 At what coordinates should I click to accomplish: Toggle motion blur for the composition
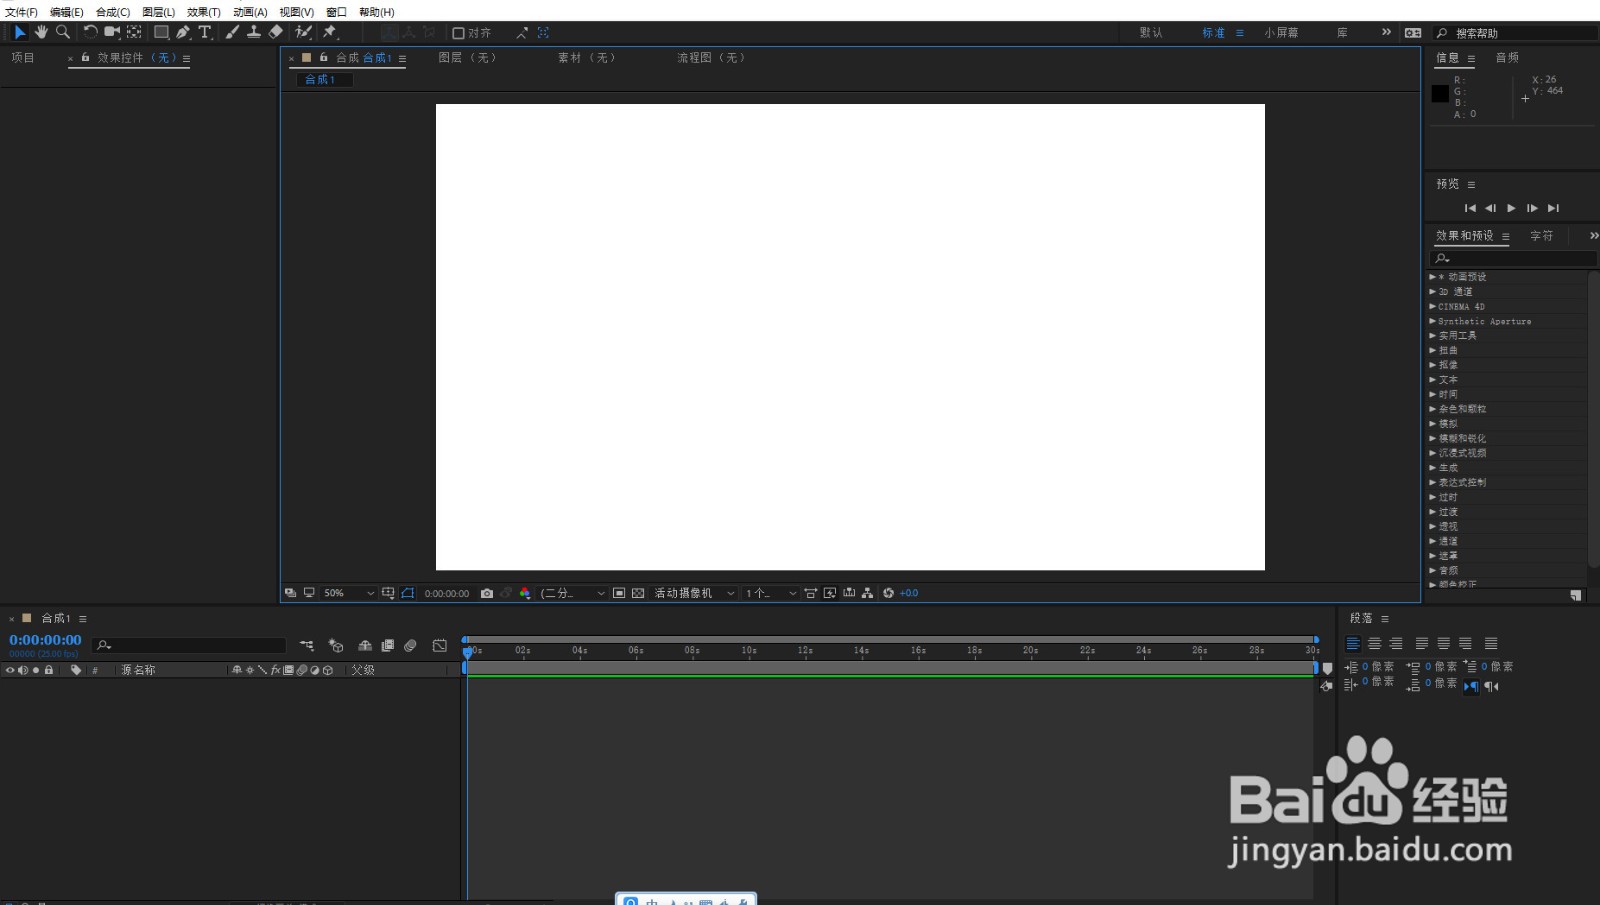click(410, 646)
